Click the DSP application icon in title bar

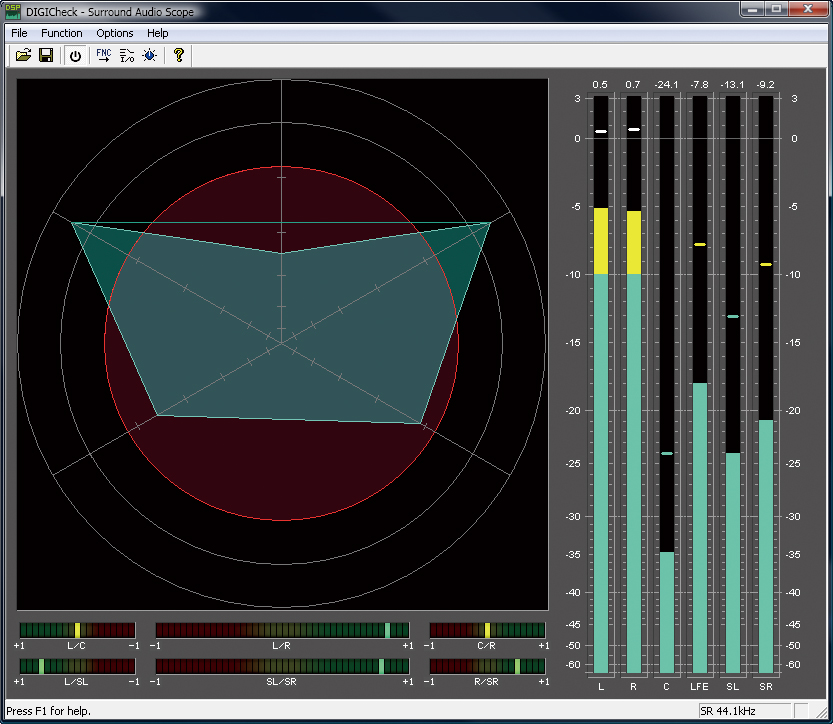point(13,11)
